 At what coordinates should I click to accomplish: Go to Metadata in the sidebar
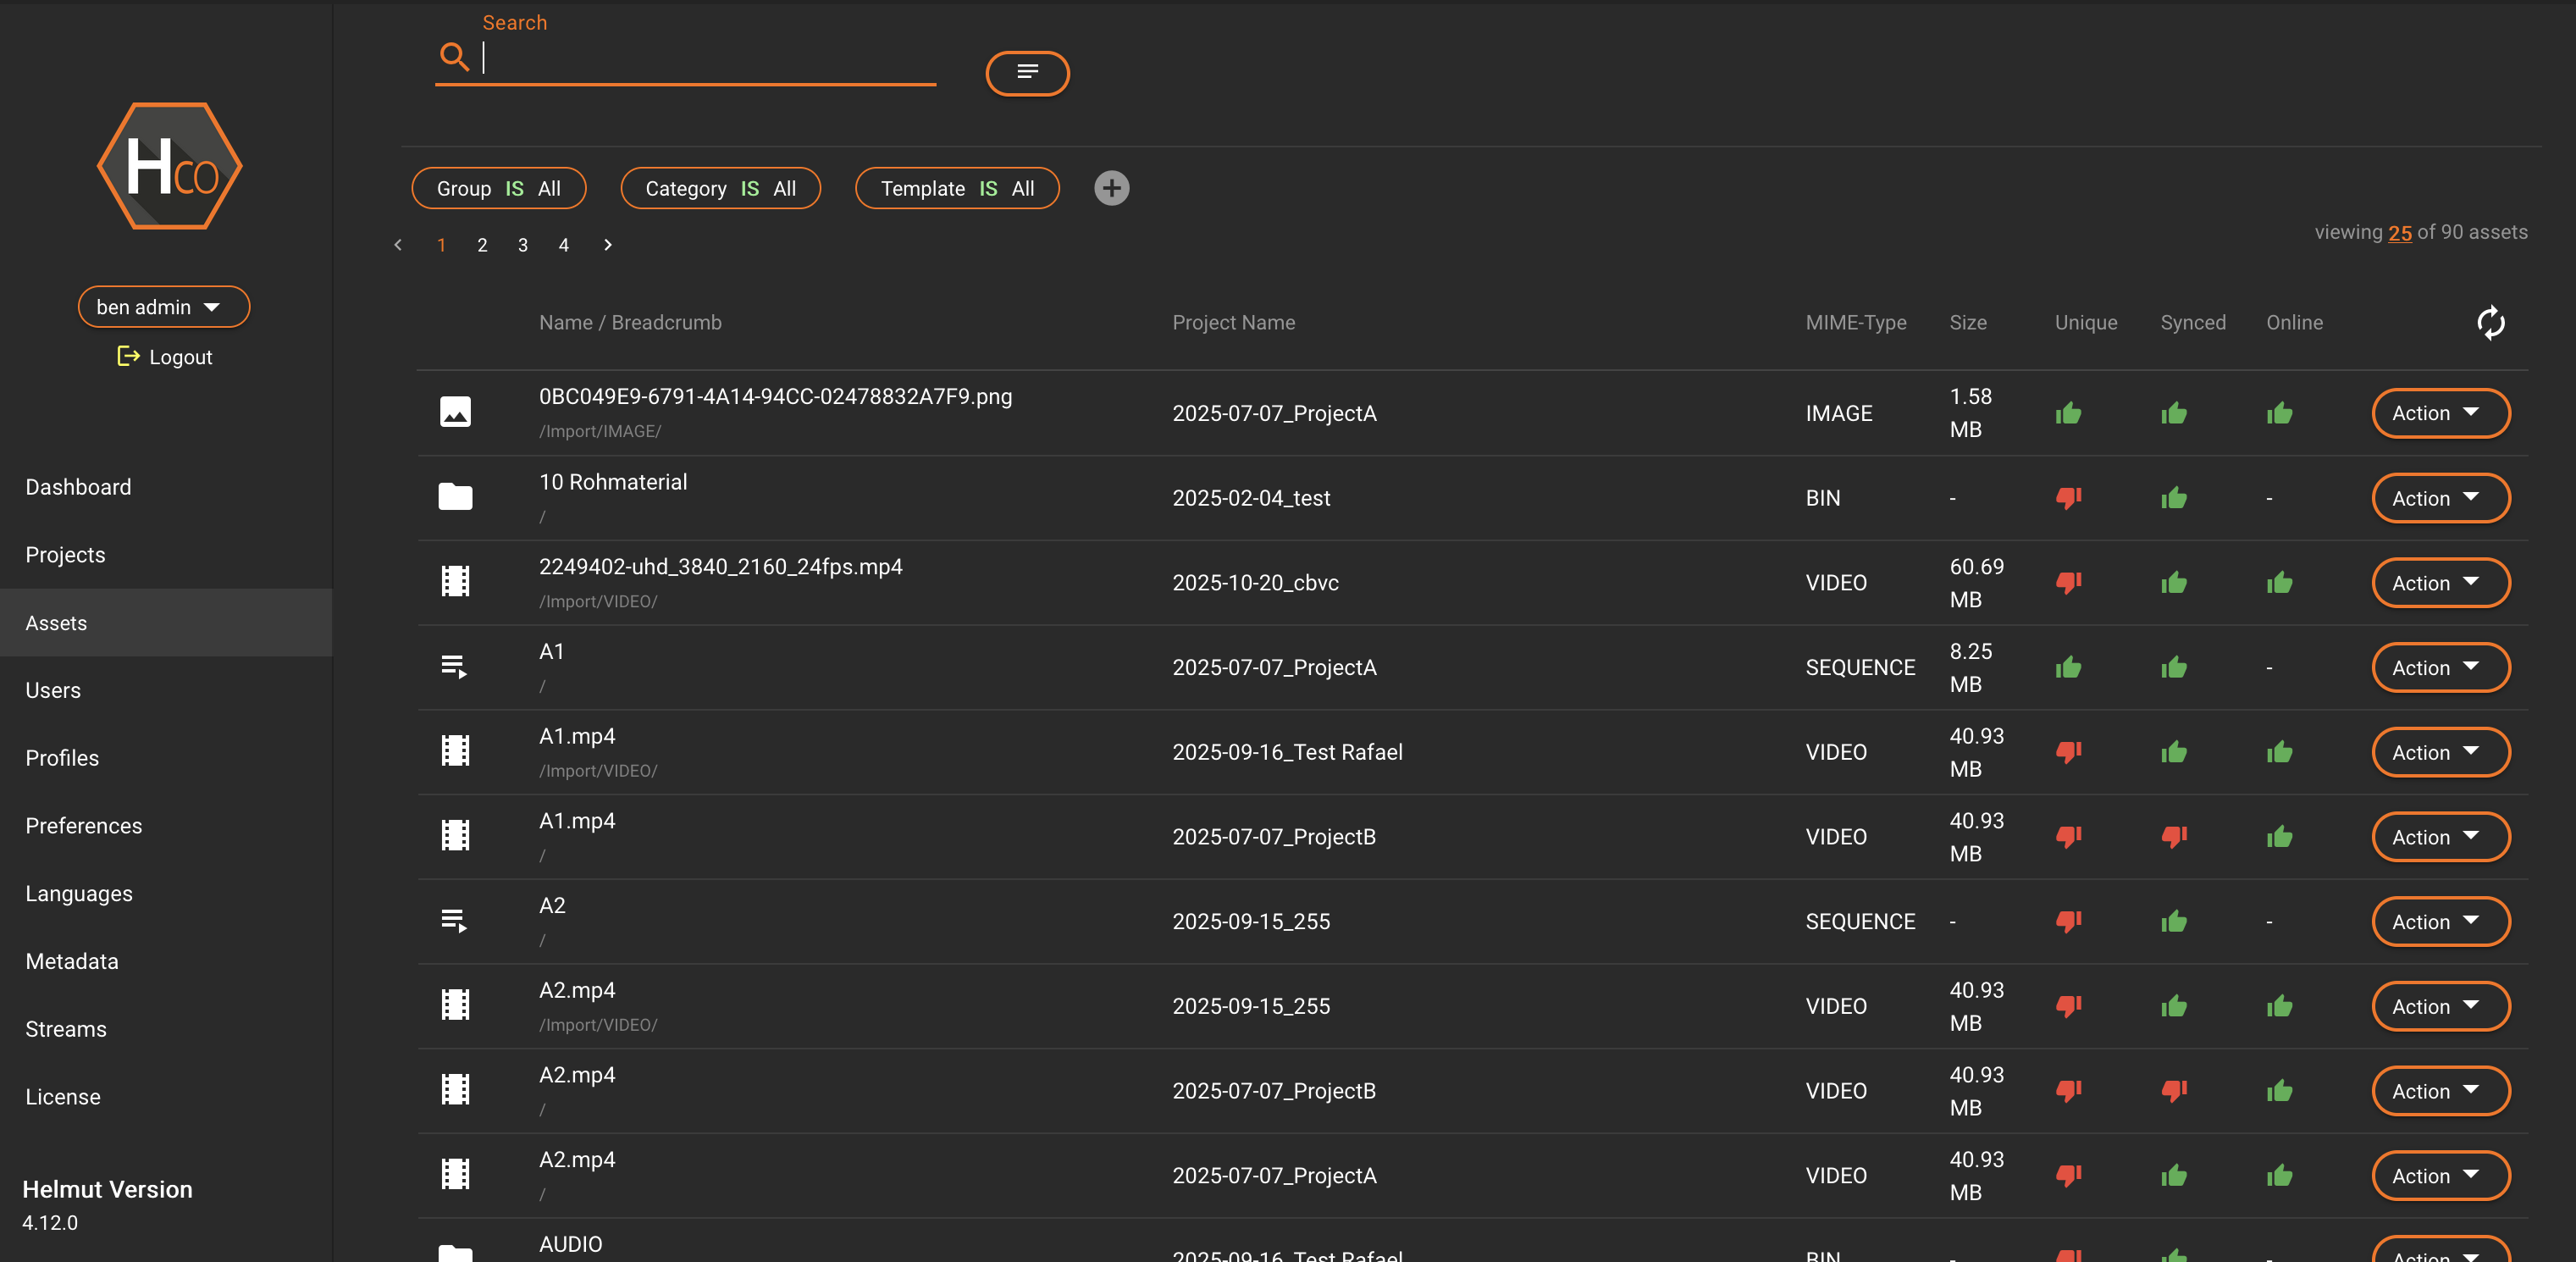click(x=72, y=961)
